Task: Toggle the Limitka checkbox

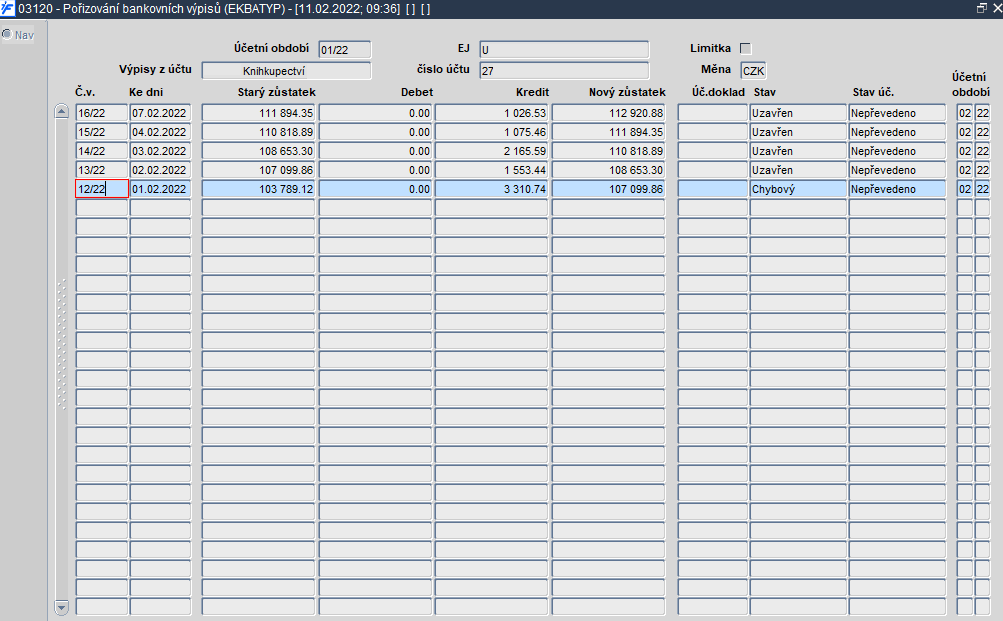Action: (x=745, y=49)
